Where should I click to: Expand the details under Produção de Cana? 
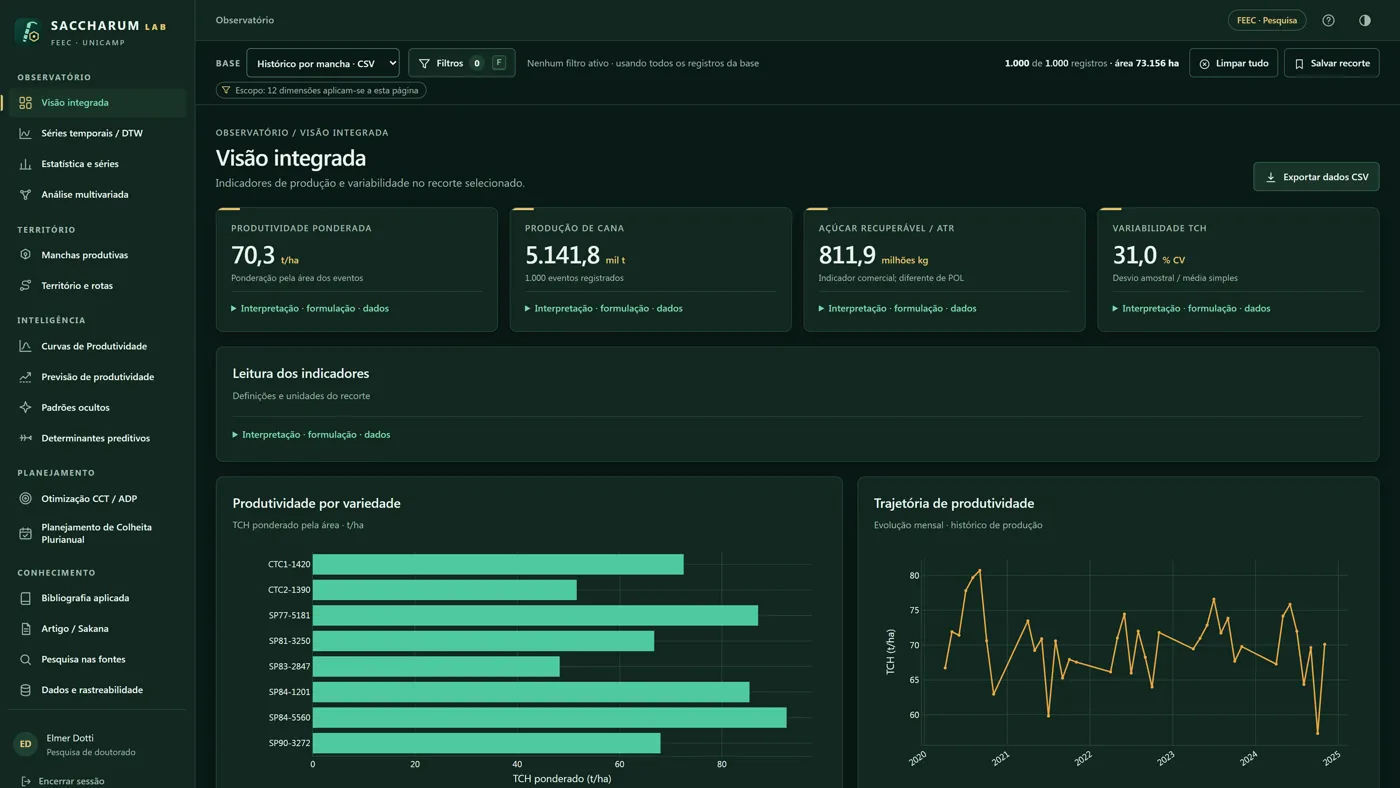pos(604,308)
